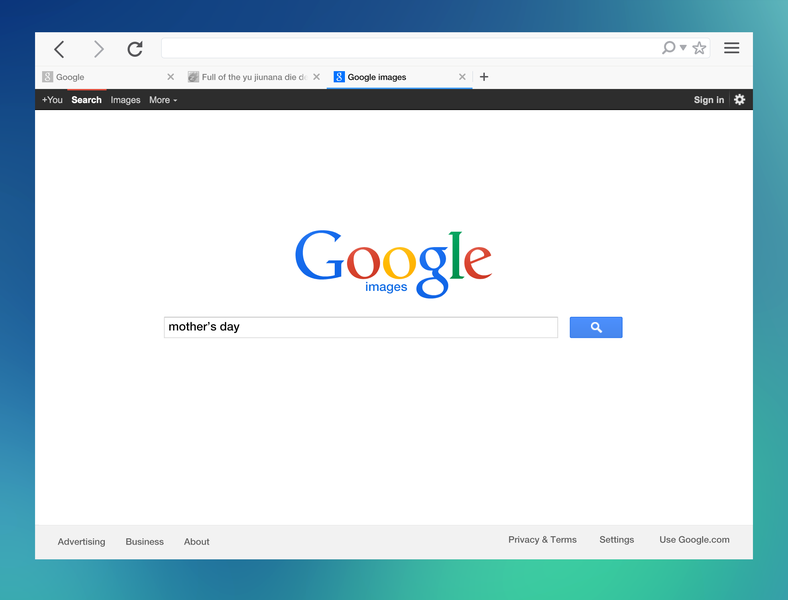Click the Google tab favicon
788x600 pixels.
coord(47,77)
